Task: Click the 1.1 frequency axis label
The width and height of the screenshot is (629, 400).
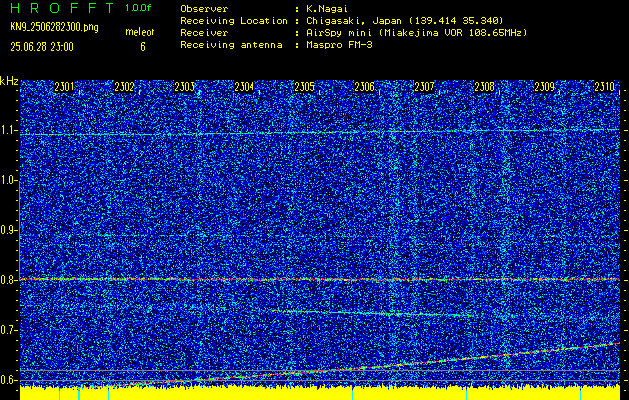Action: (8, 130)
